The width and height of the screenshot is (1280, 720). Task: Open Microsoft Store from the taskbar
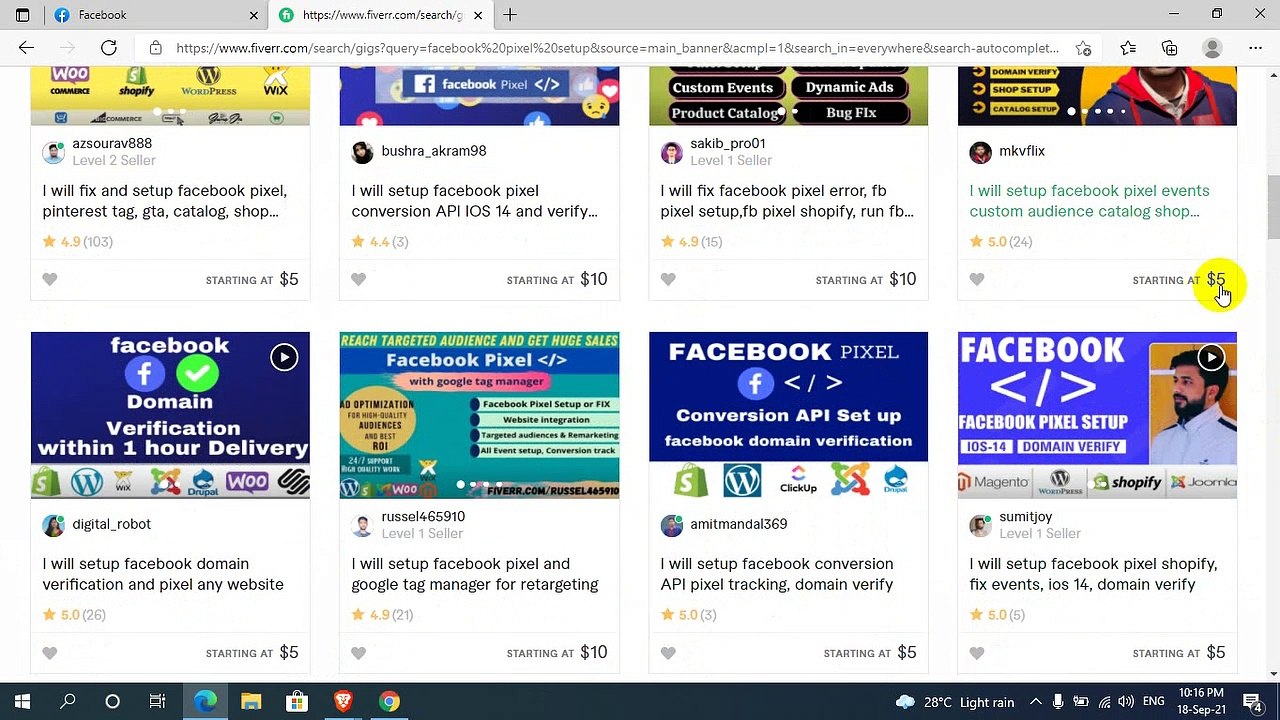click(297, 702)
